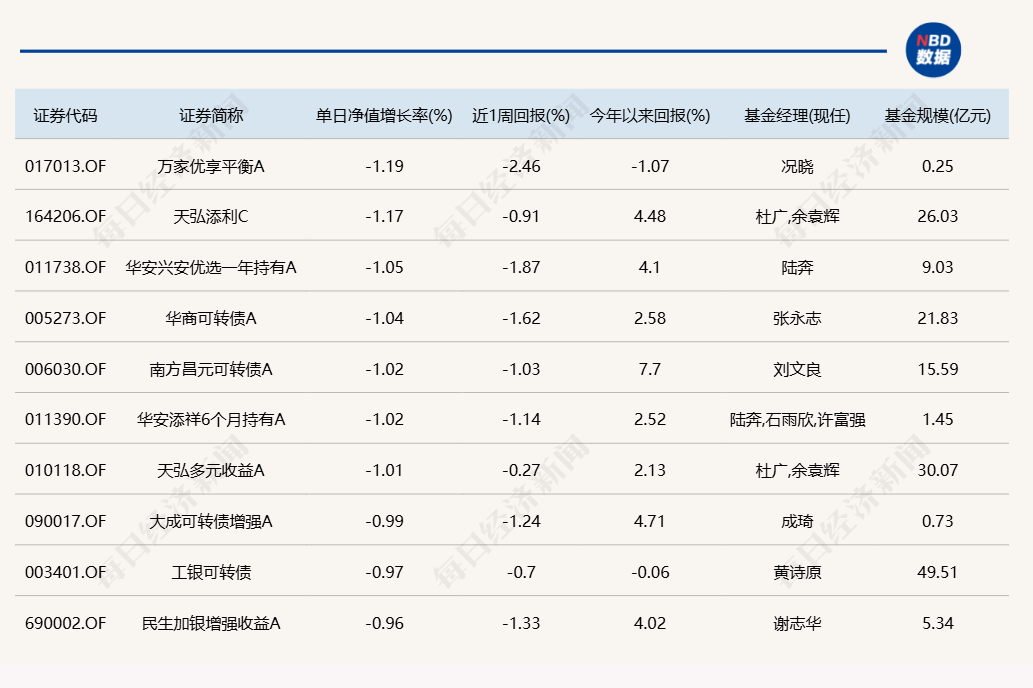Select the fund name 华商可转债A
The image size is (1033, 688).
pyautogui.click(x=211, y=318)
